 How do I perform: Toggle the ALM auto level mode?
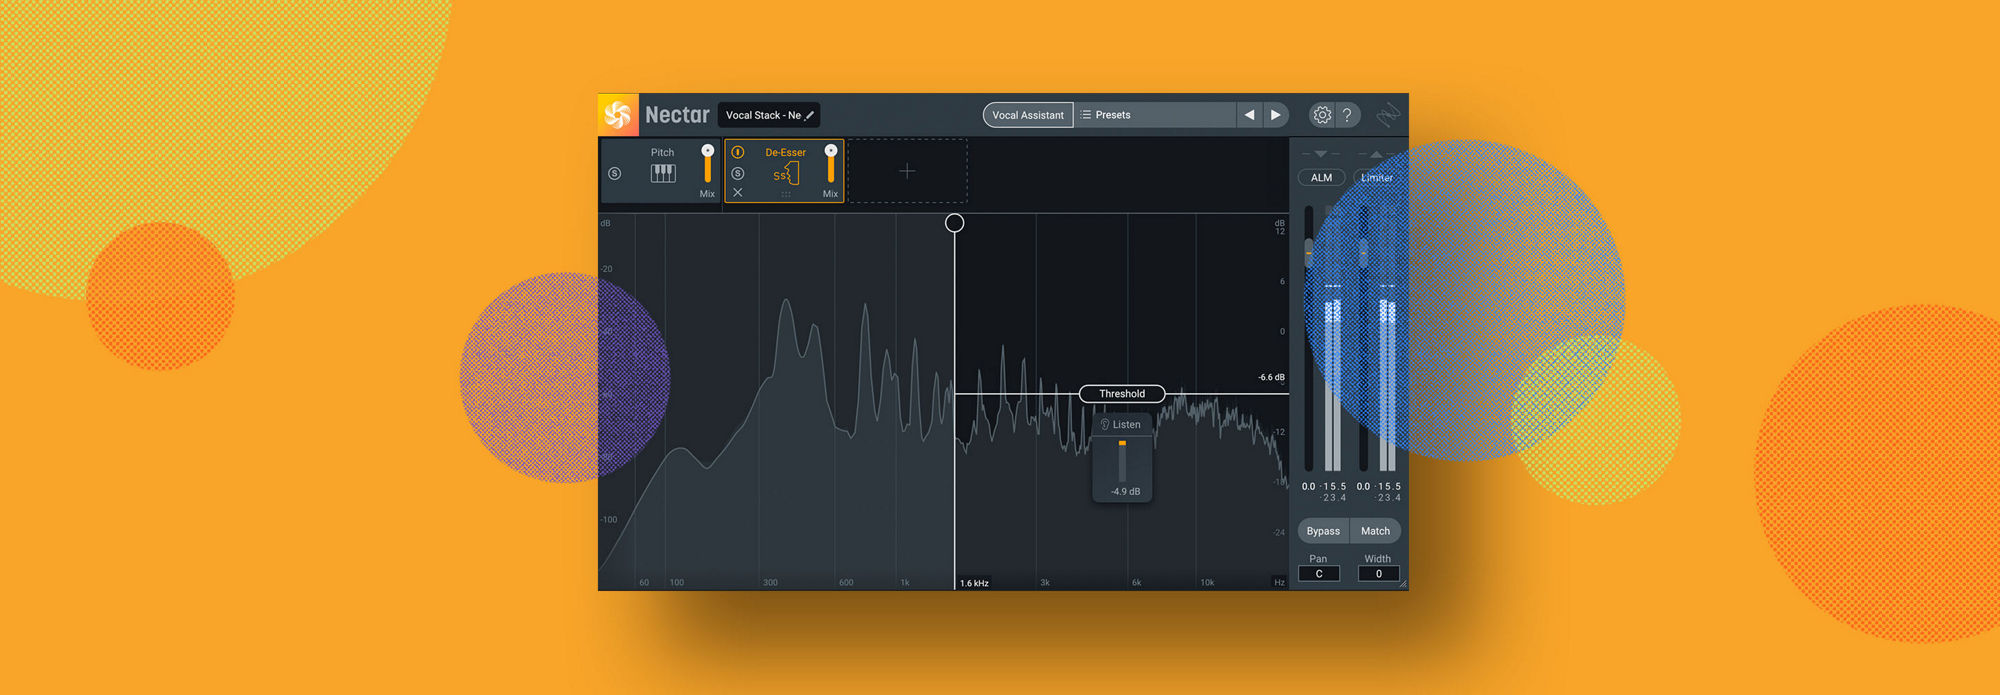tap(1322, 178)
